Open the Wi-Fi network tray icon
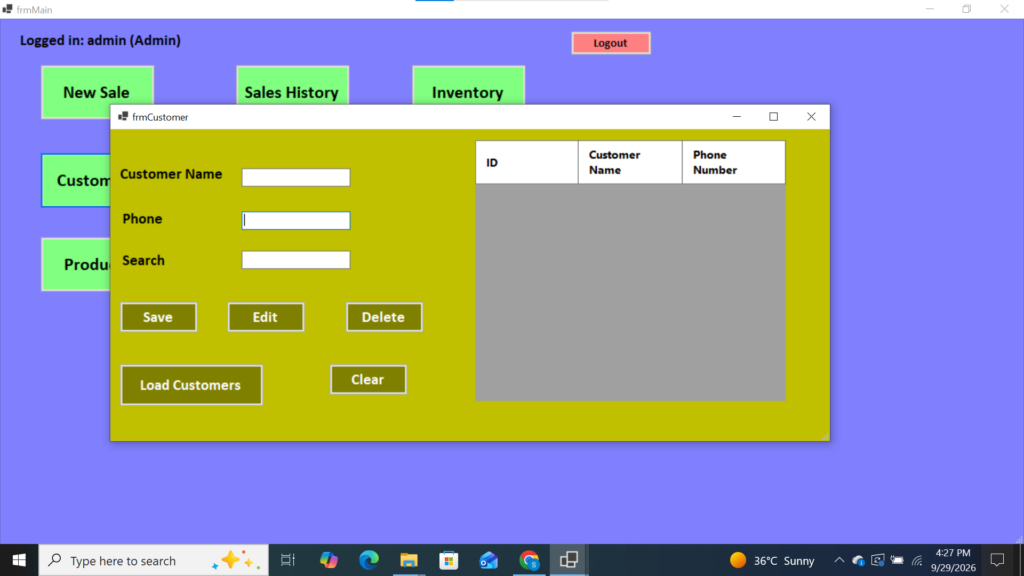This screenshot has height=576, width=1024. (x=917, y=560)
